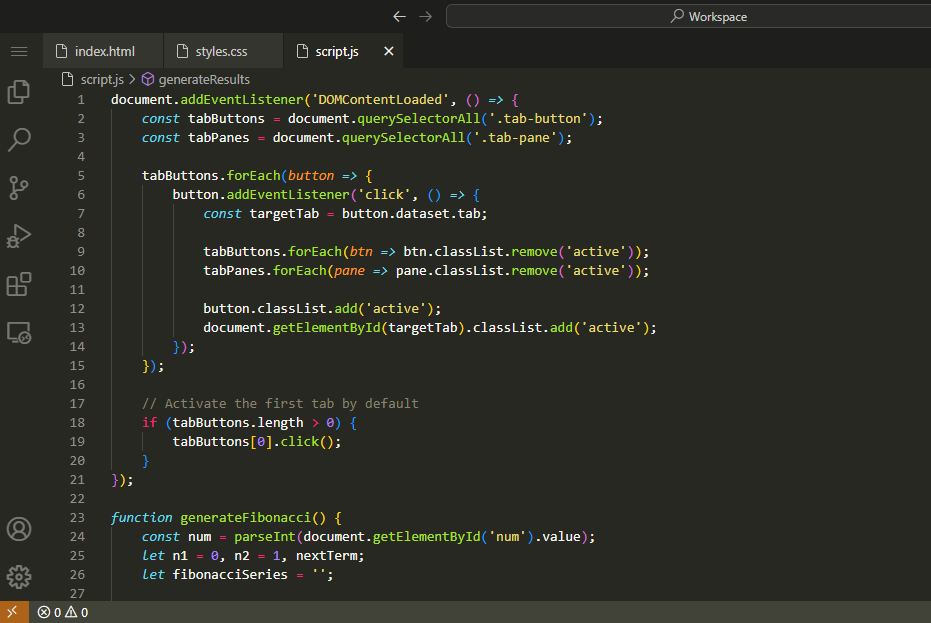Open the Source Control view
Screen dimensions: 931x623
click(x=19, y=188)
